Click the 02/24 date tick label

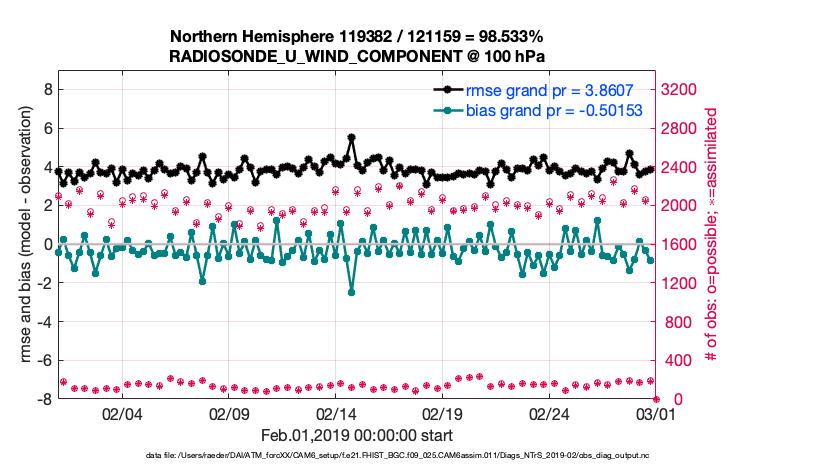(549, 415)
